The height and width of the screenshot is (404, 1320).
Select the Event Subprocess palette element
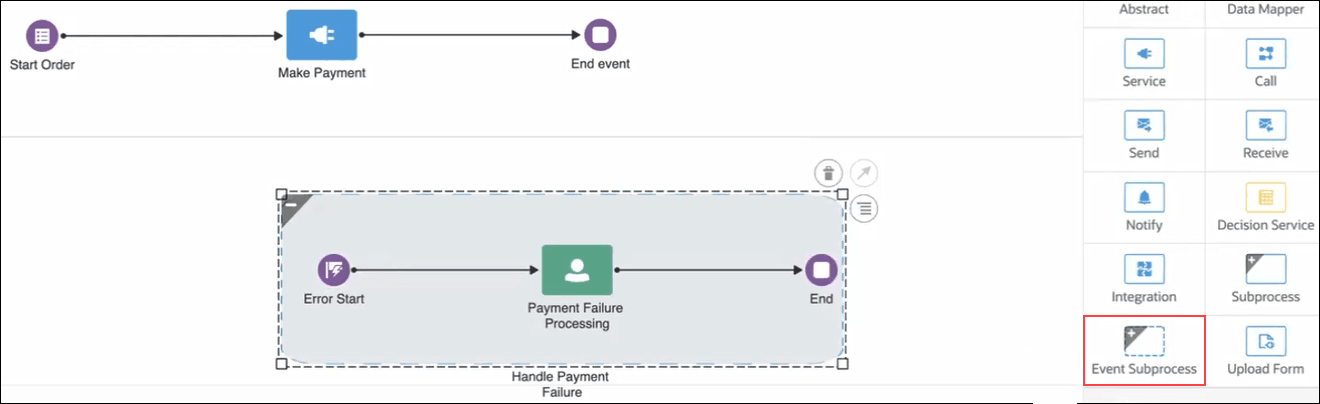coord(1144,342)
